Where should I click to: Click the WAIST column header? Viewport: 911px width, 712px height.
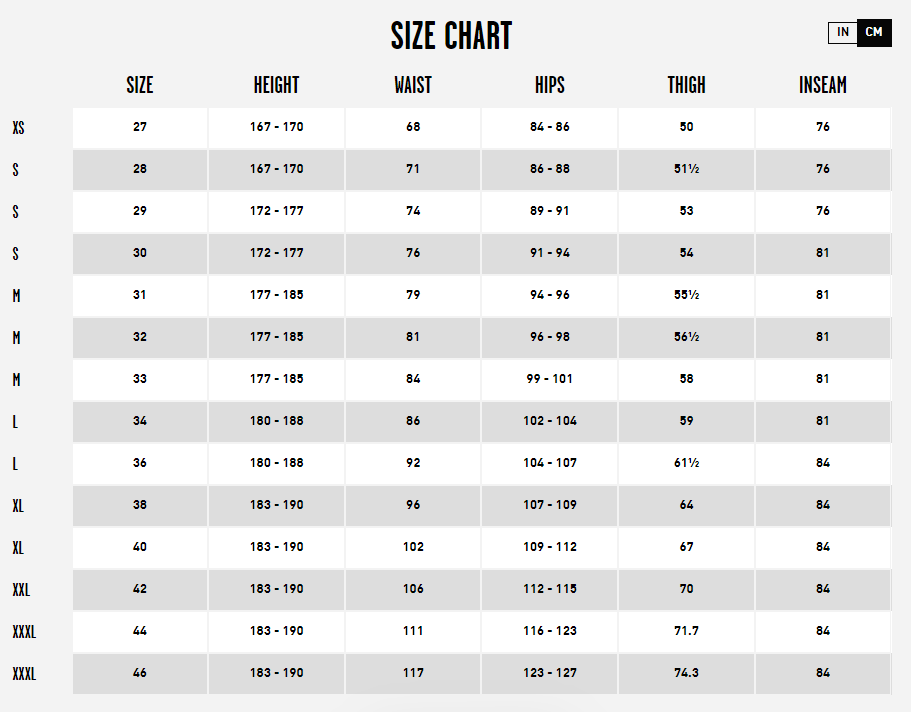click(x=413, y=85)
